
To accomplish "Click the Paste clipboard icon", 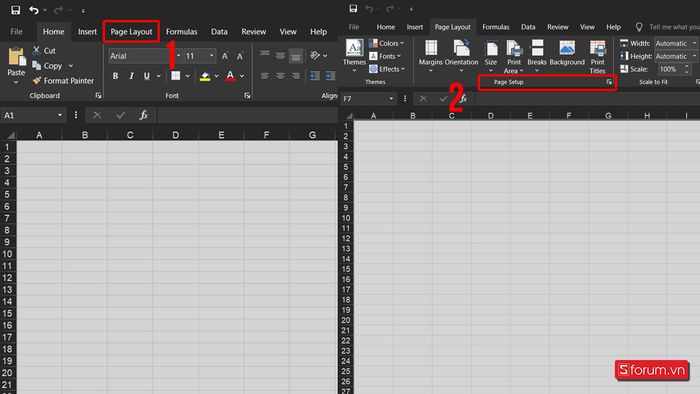I will 17,58.
